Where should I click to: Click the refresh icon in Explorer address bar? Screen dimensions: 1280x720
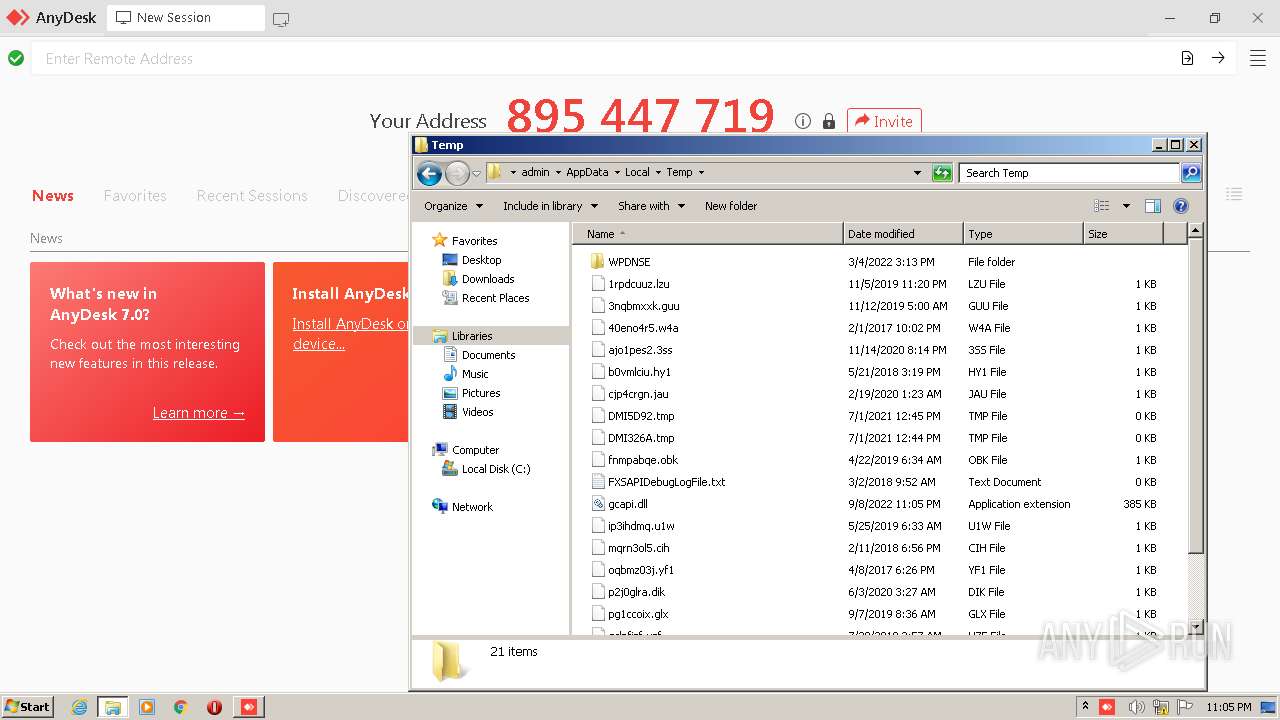click(x=942, y=173)
